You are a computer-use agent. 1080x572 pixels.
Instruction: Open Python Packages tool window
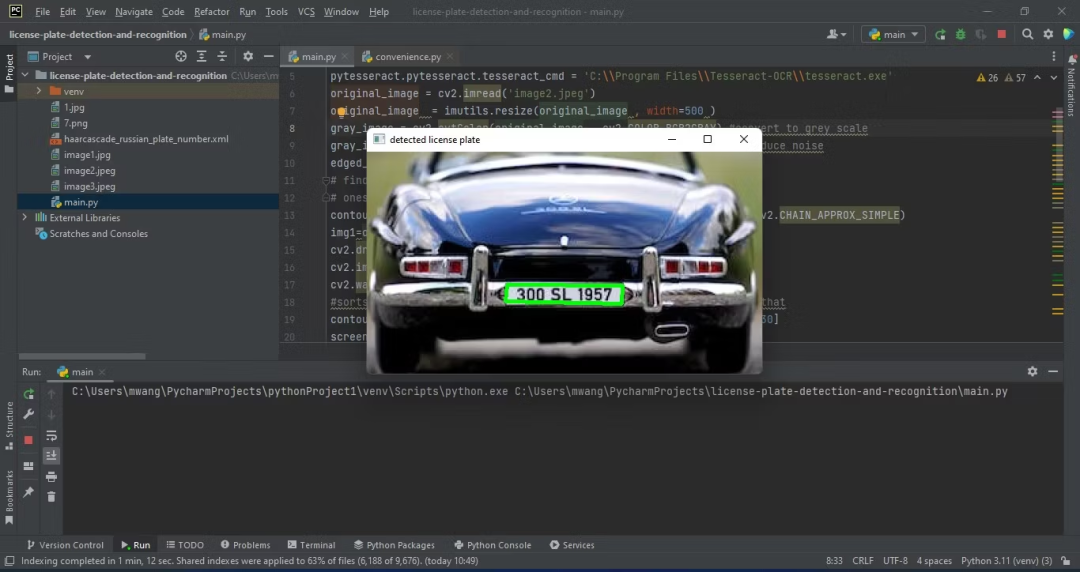(394, 545)
